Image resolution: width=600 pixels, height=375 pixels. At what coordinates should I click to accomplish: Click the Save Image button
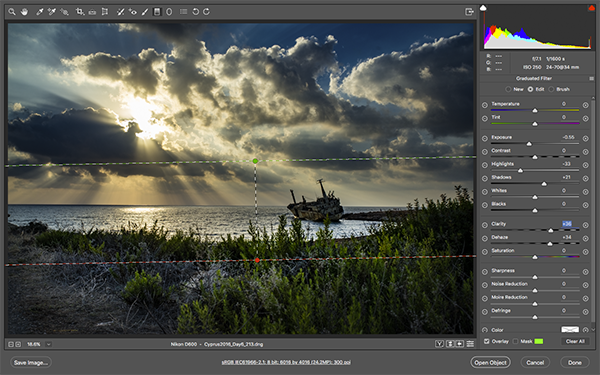pyautogui.click(x=31, y=362)
